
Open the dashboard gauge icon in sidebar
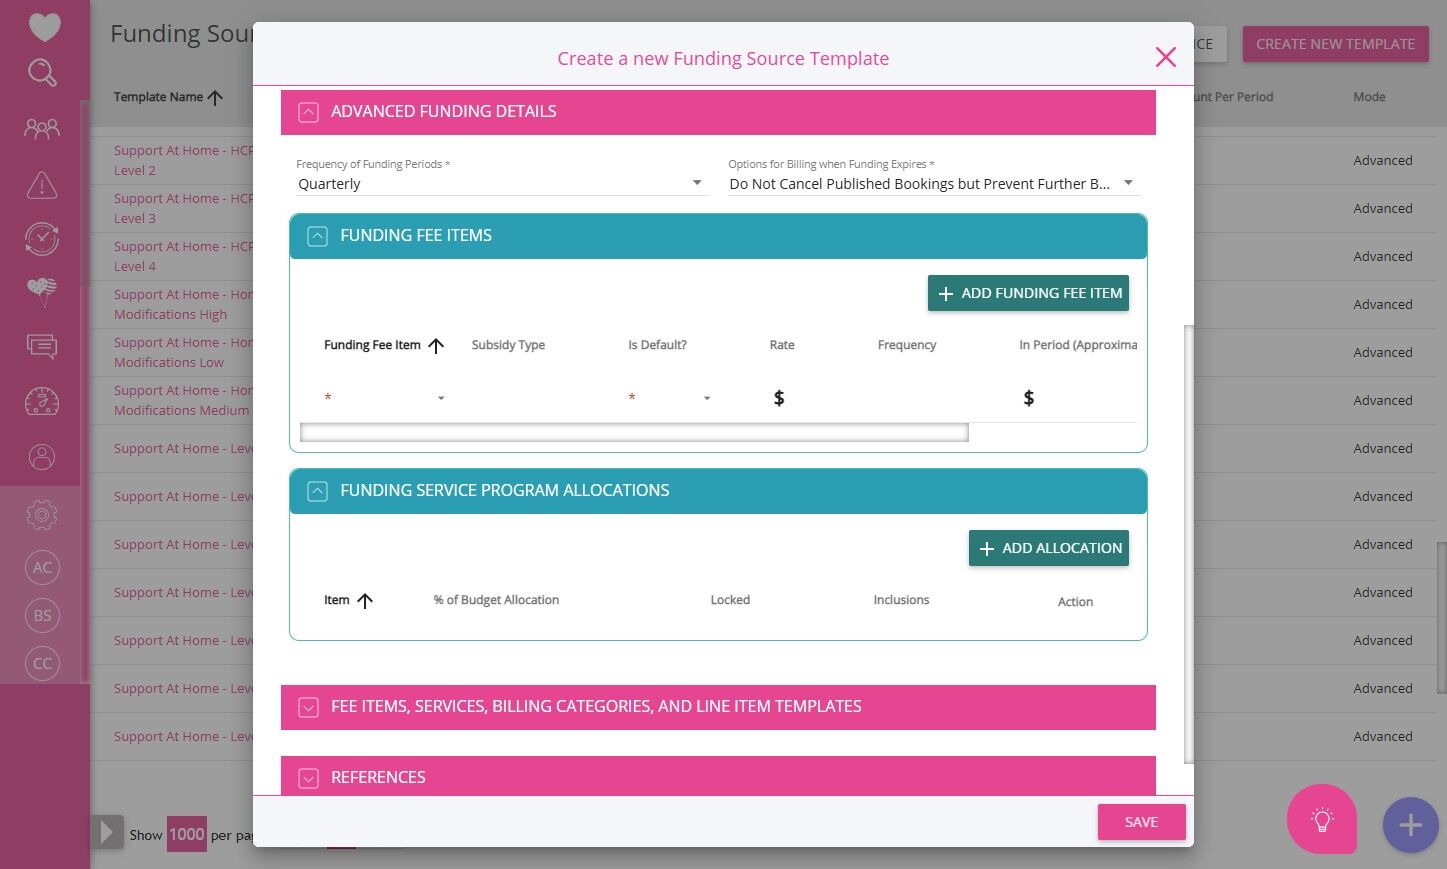click(x=42, y=402)
